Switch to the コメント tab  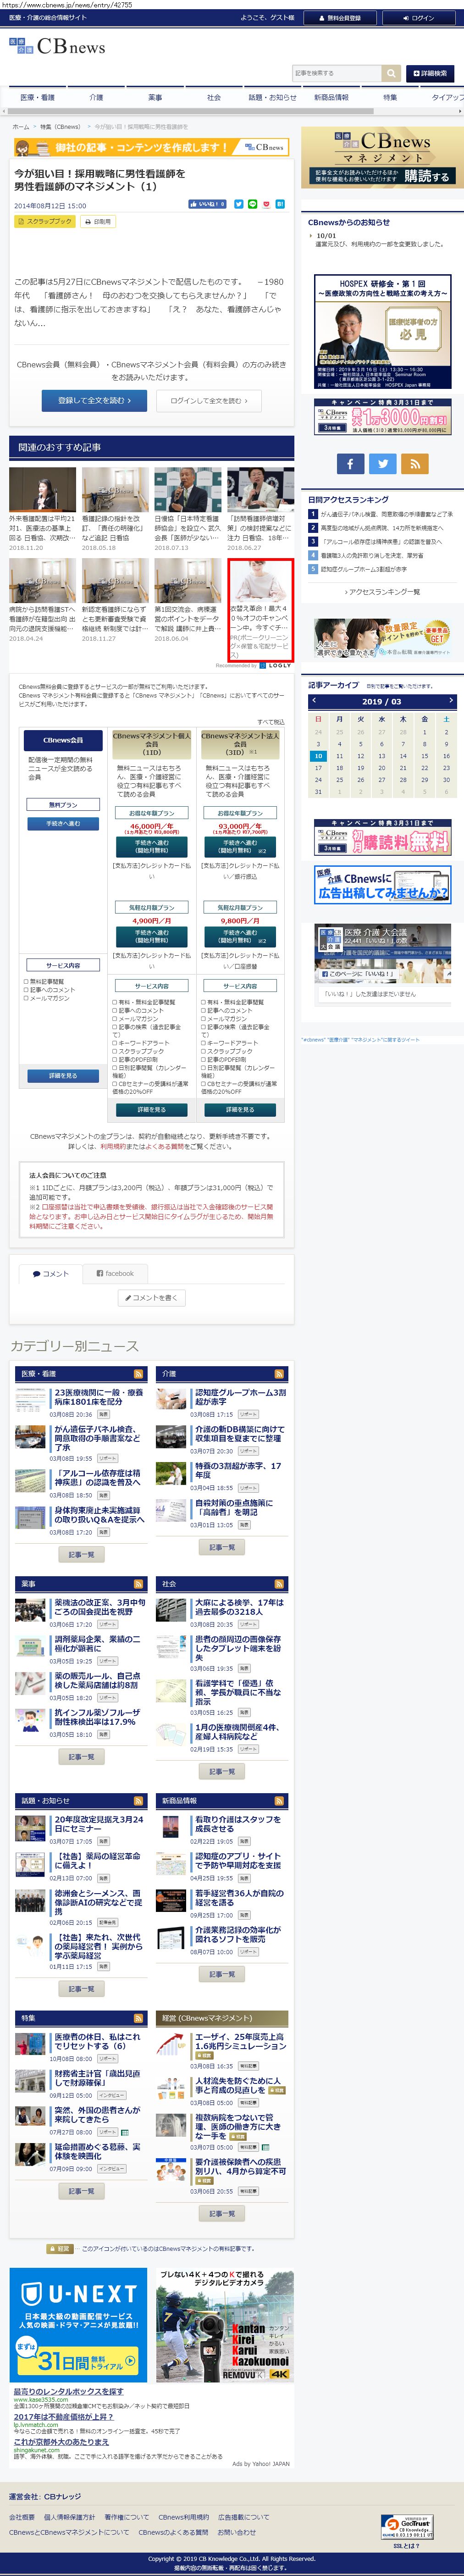[x=51, y=1273]
